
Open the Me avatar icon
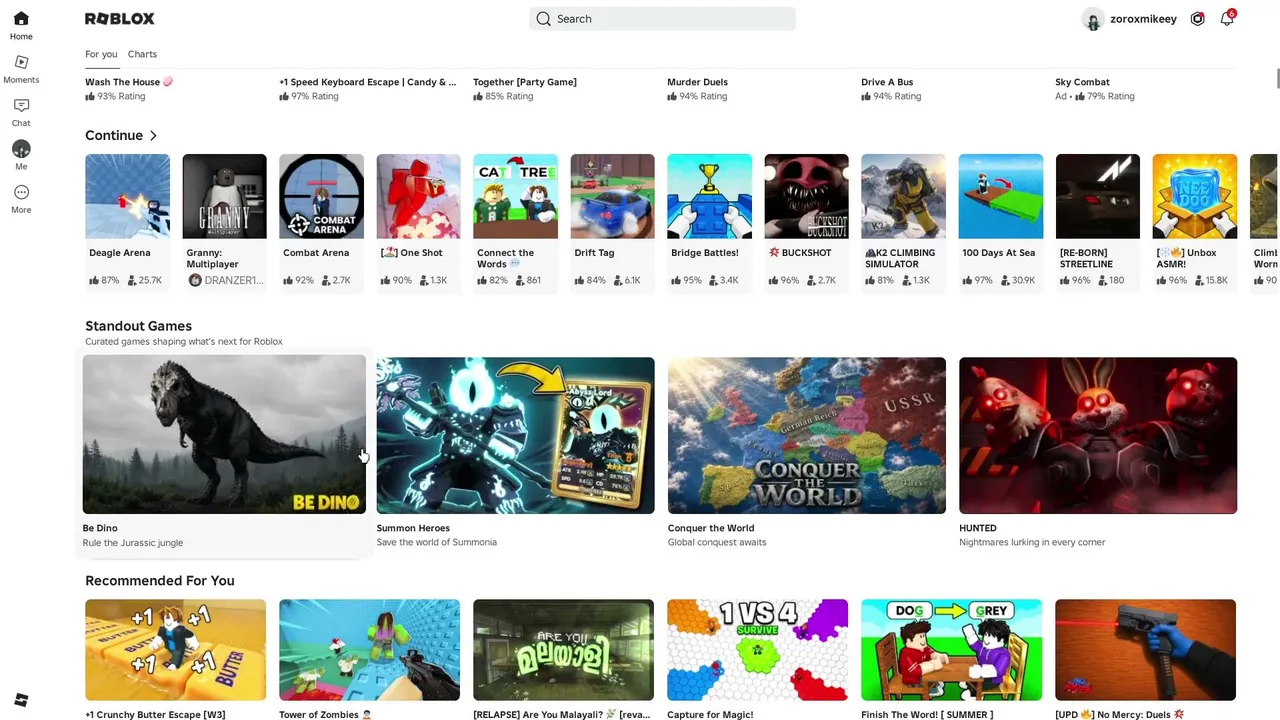[x=21, y=149]
